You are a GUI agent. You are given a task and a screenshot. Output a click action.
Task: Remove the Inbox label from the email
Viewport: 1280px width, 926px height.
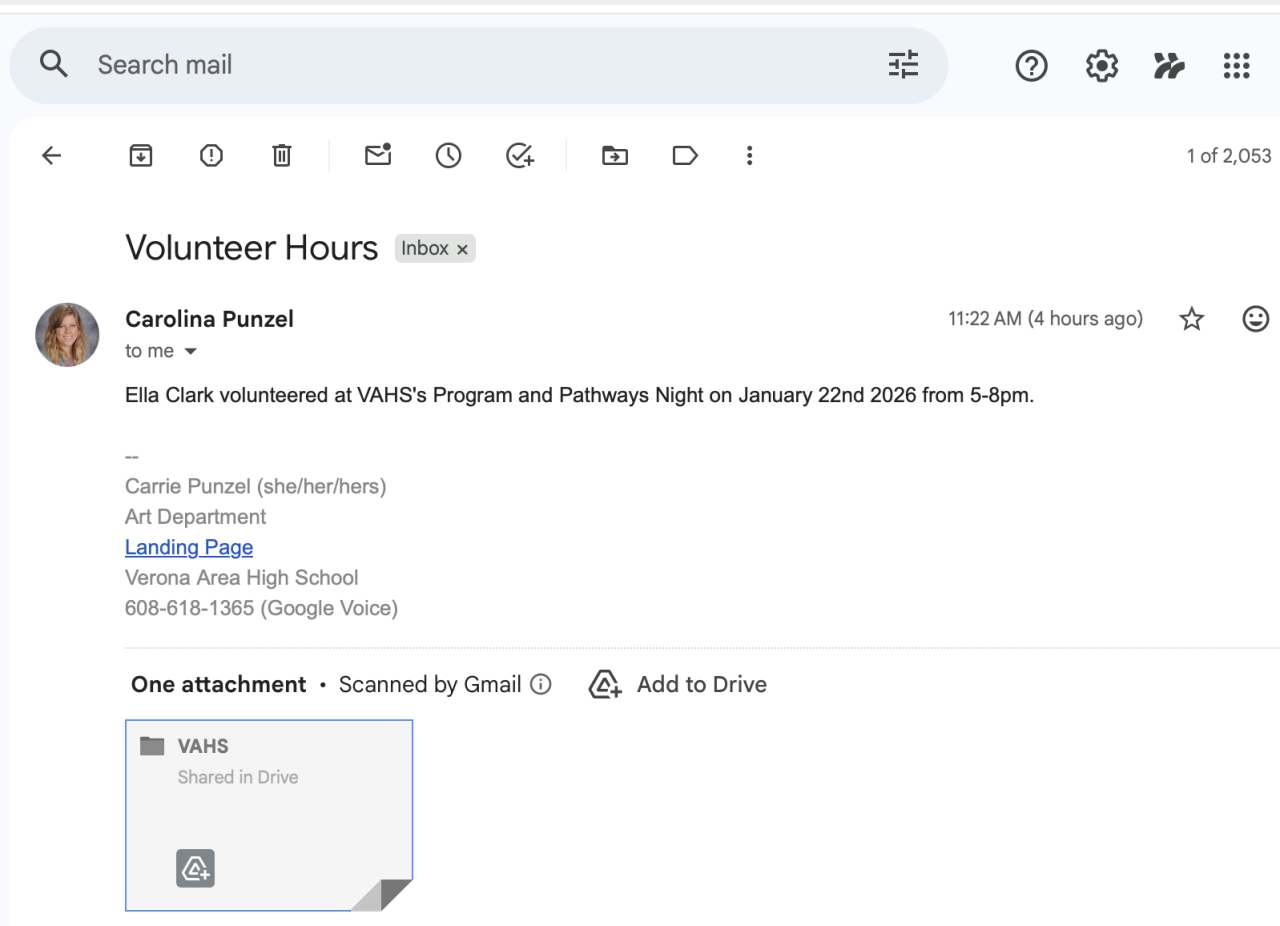tap(462, 250)
